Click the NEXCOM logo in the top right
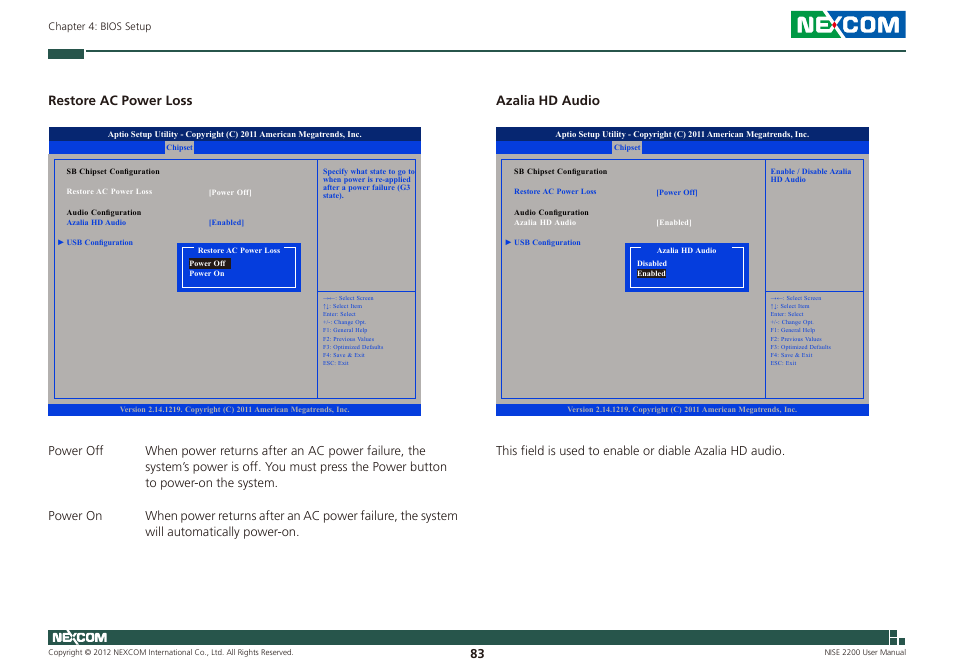 (x=848, y=25)
